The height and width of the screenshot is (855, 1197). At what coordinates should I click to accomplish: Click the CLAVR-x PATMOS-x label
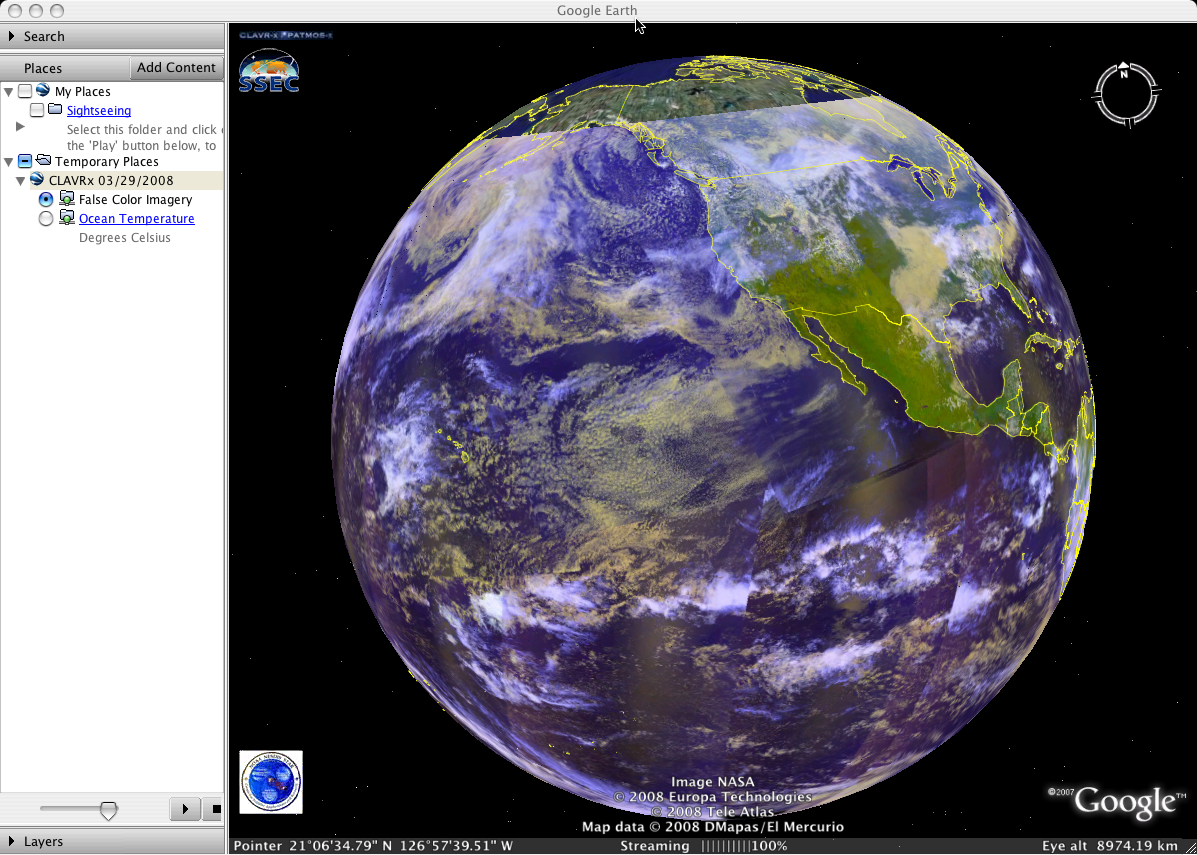[286, 35]
